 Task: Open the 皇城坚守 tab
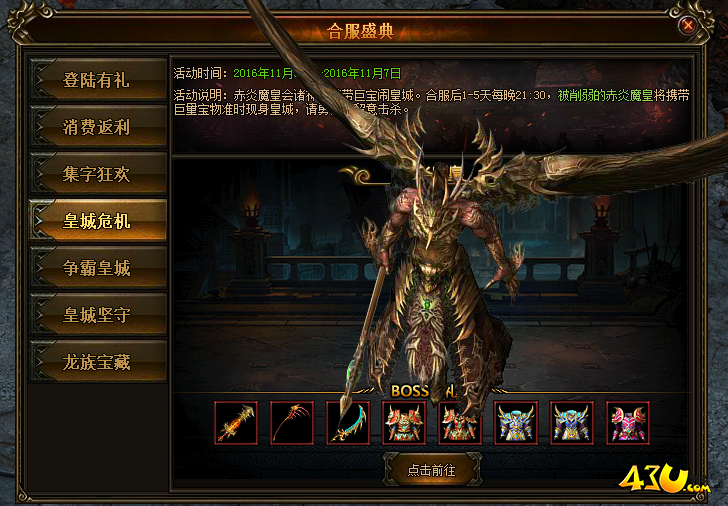point(98,314)
